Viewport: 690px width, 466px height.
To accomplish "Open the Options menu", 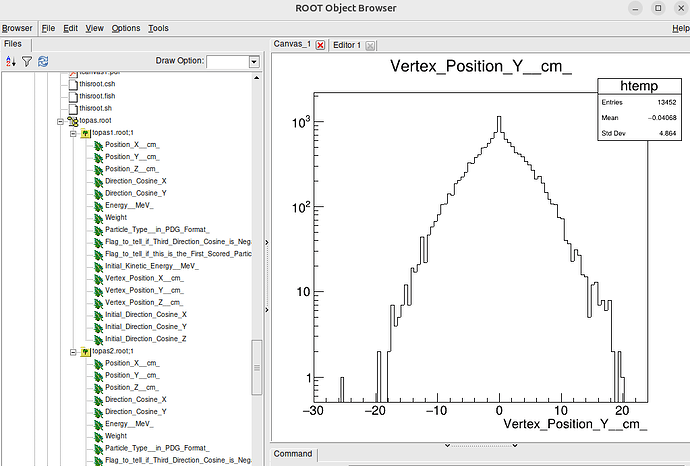I will tap(126, 28).
